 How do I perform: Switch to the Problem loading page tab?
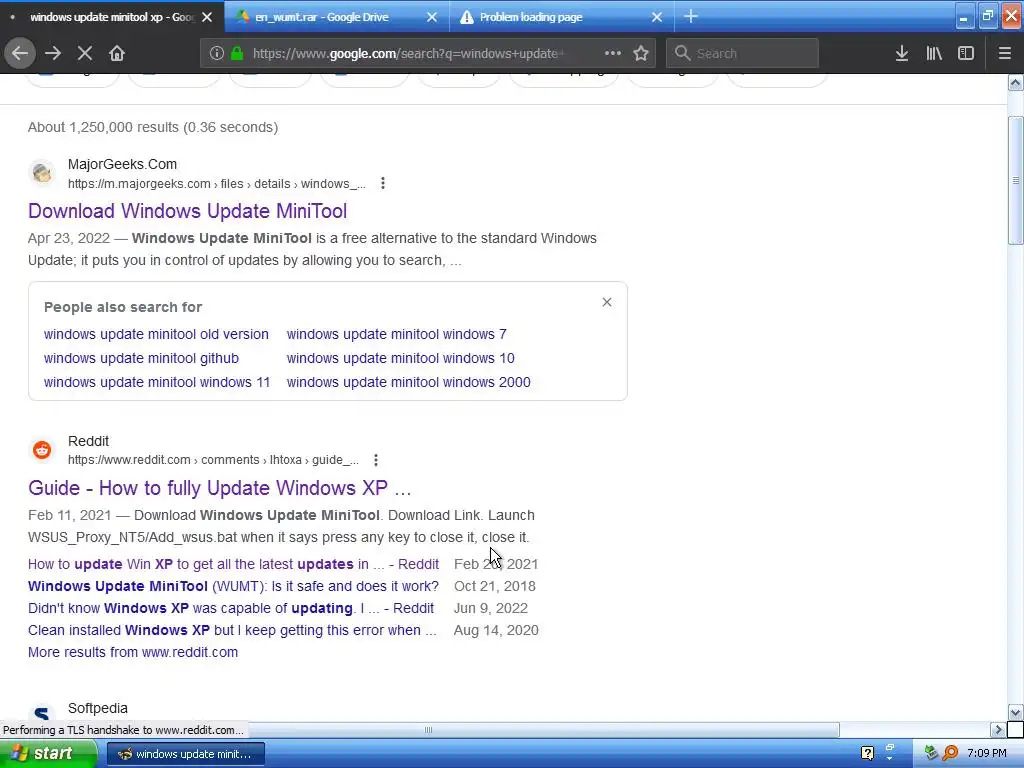pyautogui.click(x=531, y=18)
